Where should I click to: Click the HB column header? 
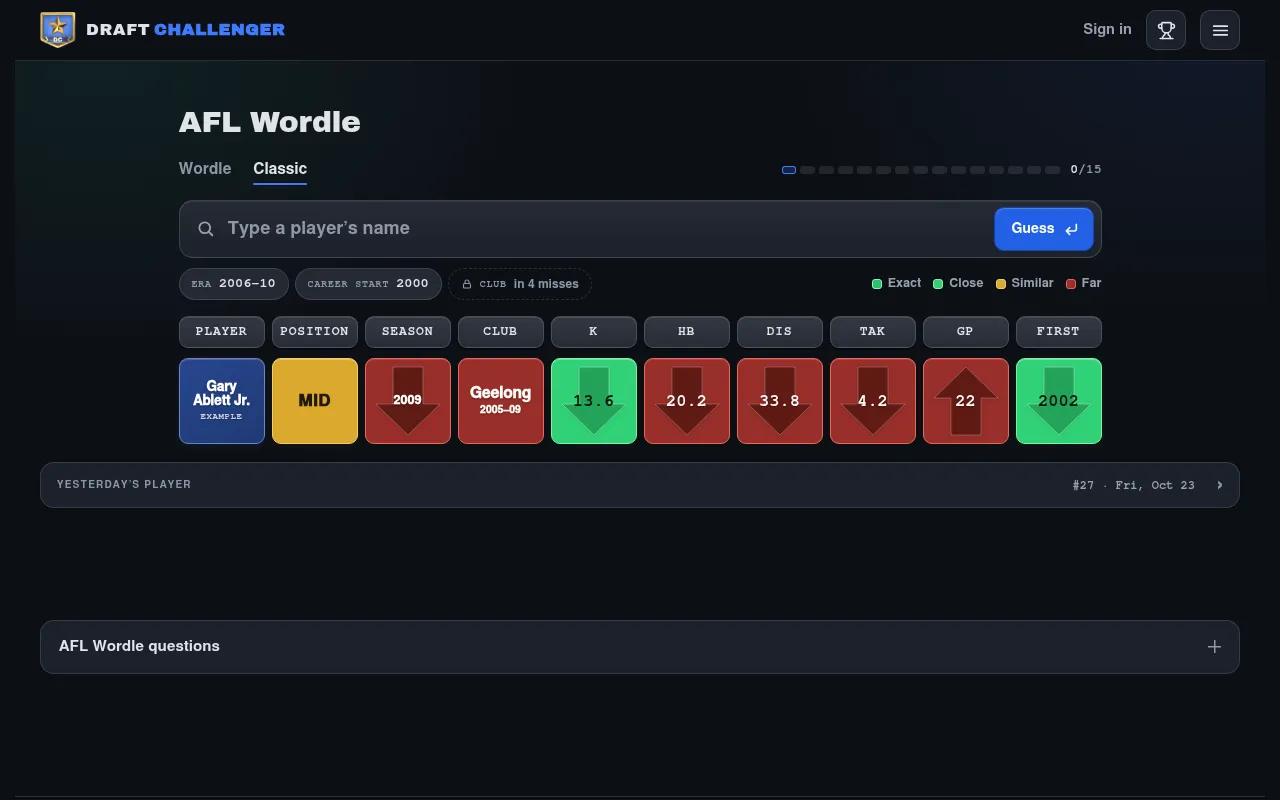click(x=687, y=332)
